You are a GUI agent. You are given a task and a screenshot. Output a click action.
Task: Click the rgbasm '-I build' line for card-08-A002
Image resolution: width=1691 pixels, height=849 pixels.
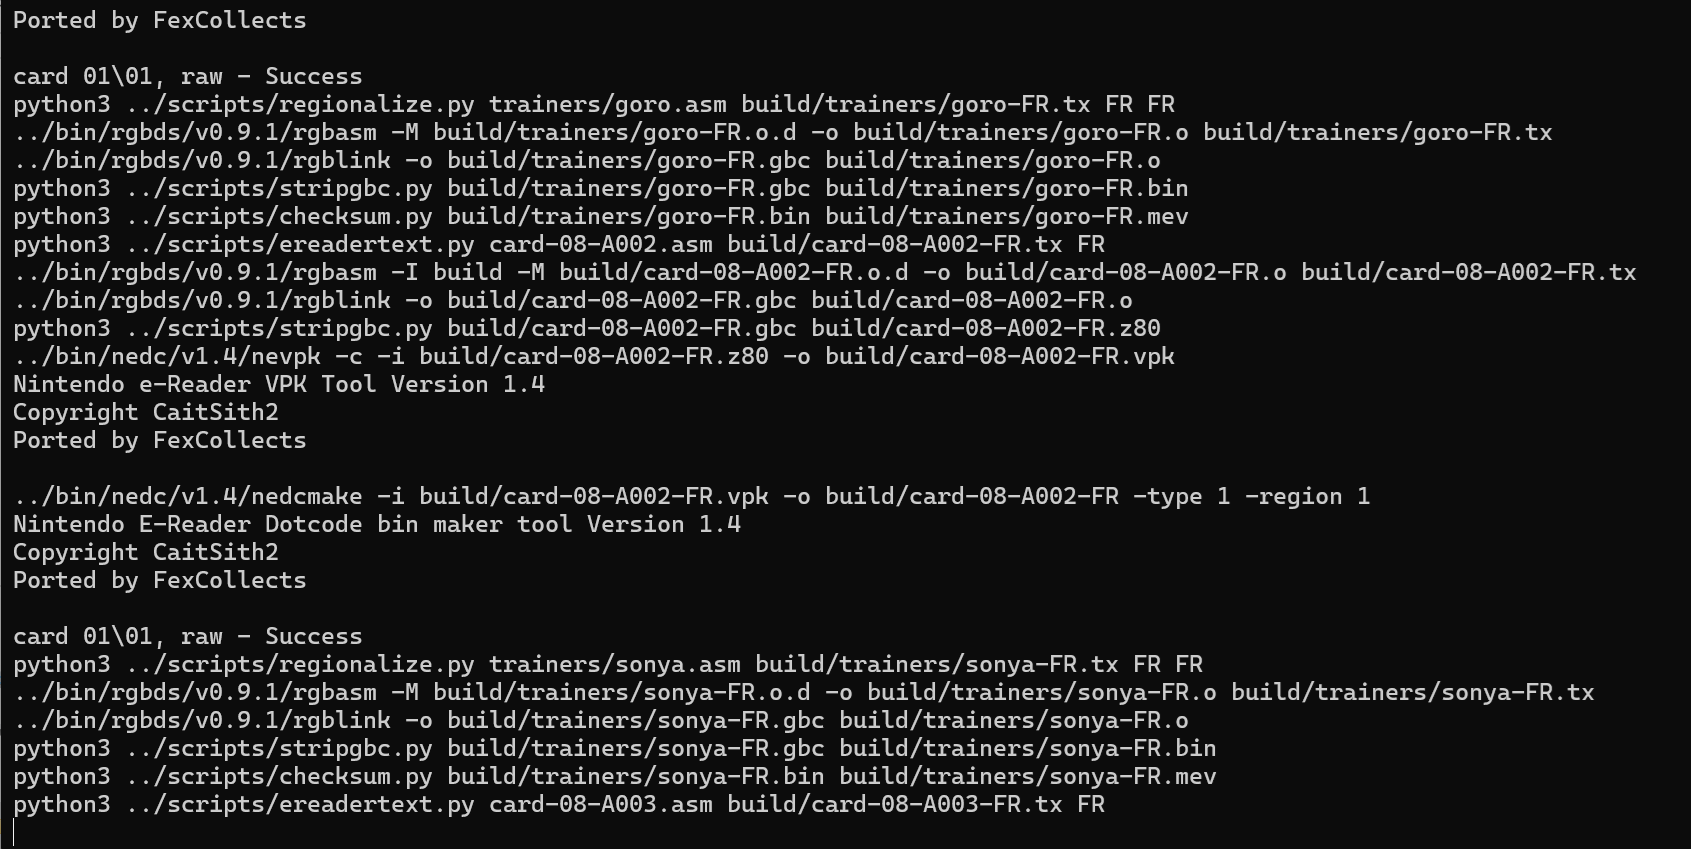coord(824,273)
